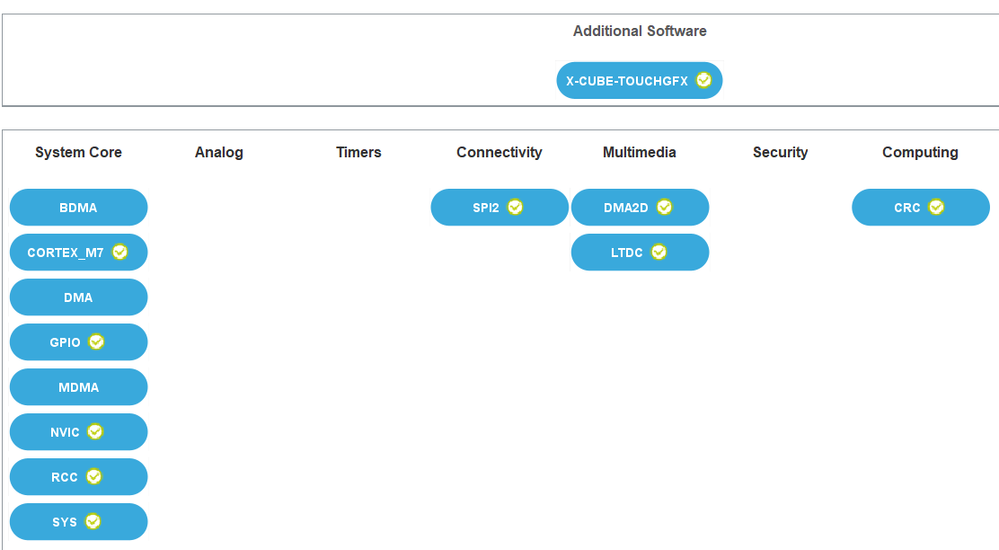The height and width of the screenshot is (550, 999).
Task: Open the BDMA peripheral button
Action: click(78, 208)
